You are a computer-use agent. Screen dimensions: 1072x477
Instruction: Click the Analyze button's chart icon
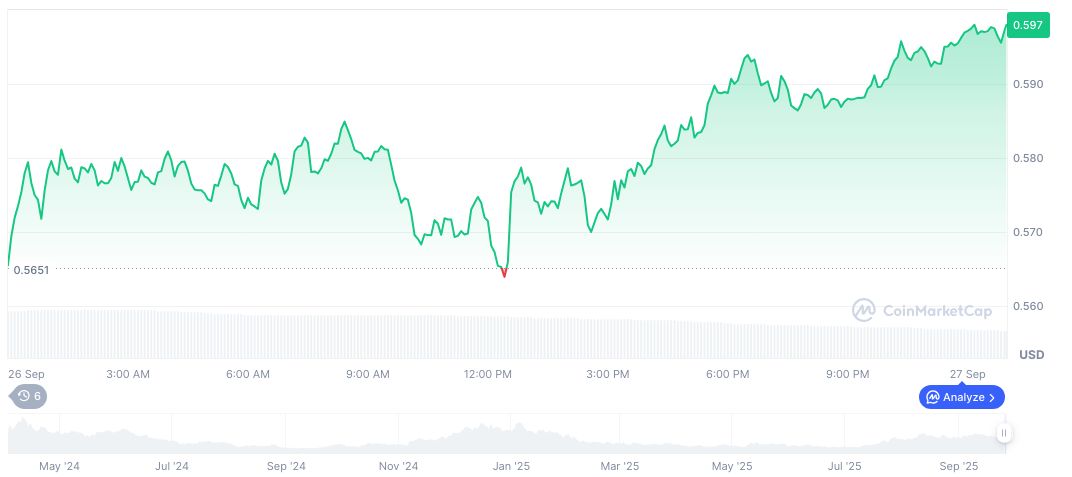point(932,397)
